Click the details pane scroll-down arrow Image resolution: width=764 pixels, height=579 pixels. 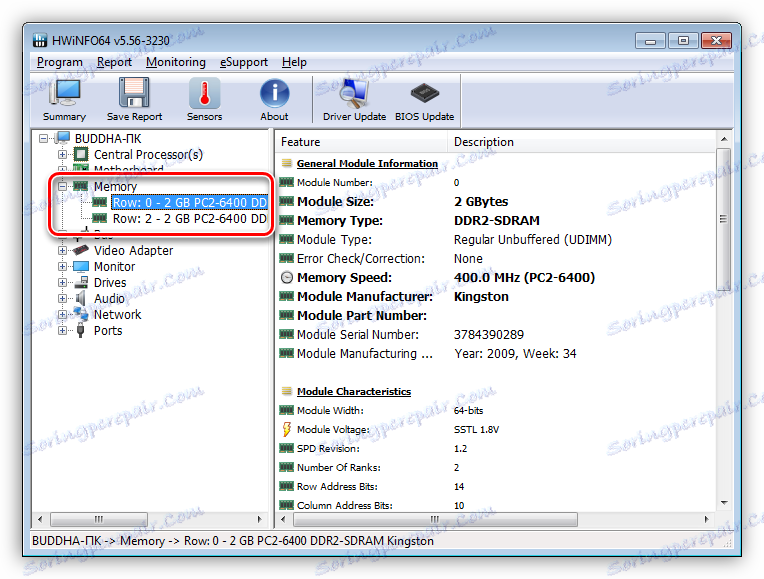(724, 502)
